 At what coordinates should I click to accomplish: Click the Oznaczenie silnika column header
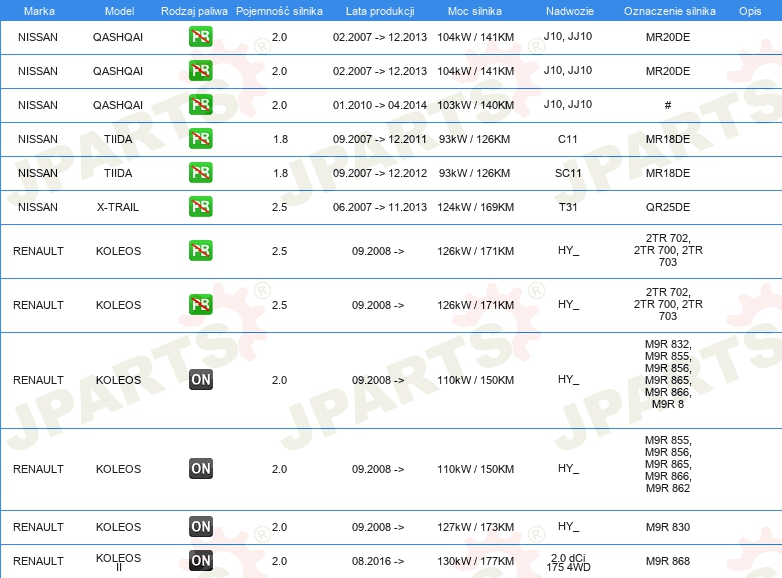[670, 11]
